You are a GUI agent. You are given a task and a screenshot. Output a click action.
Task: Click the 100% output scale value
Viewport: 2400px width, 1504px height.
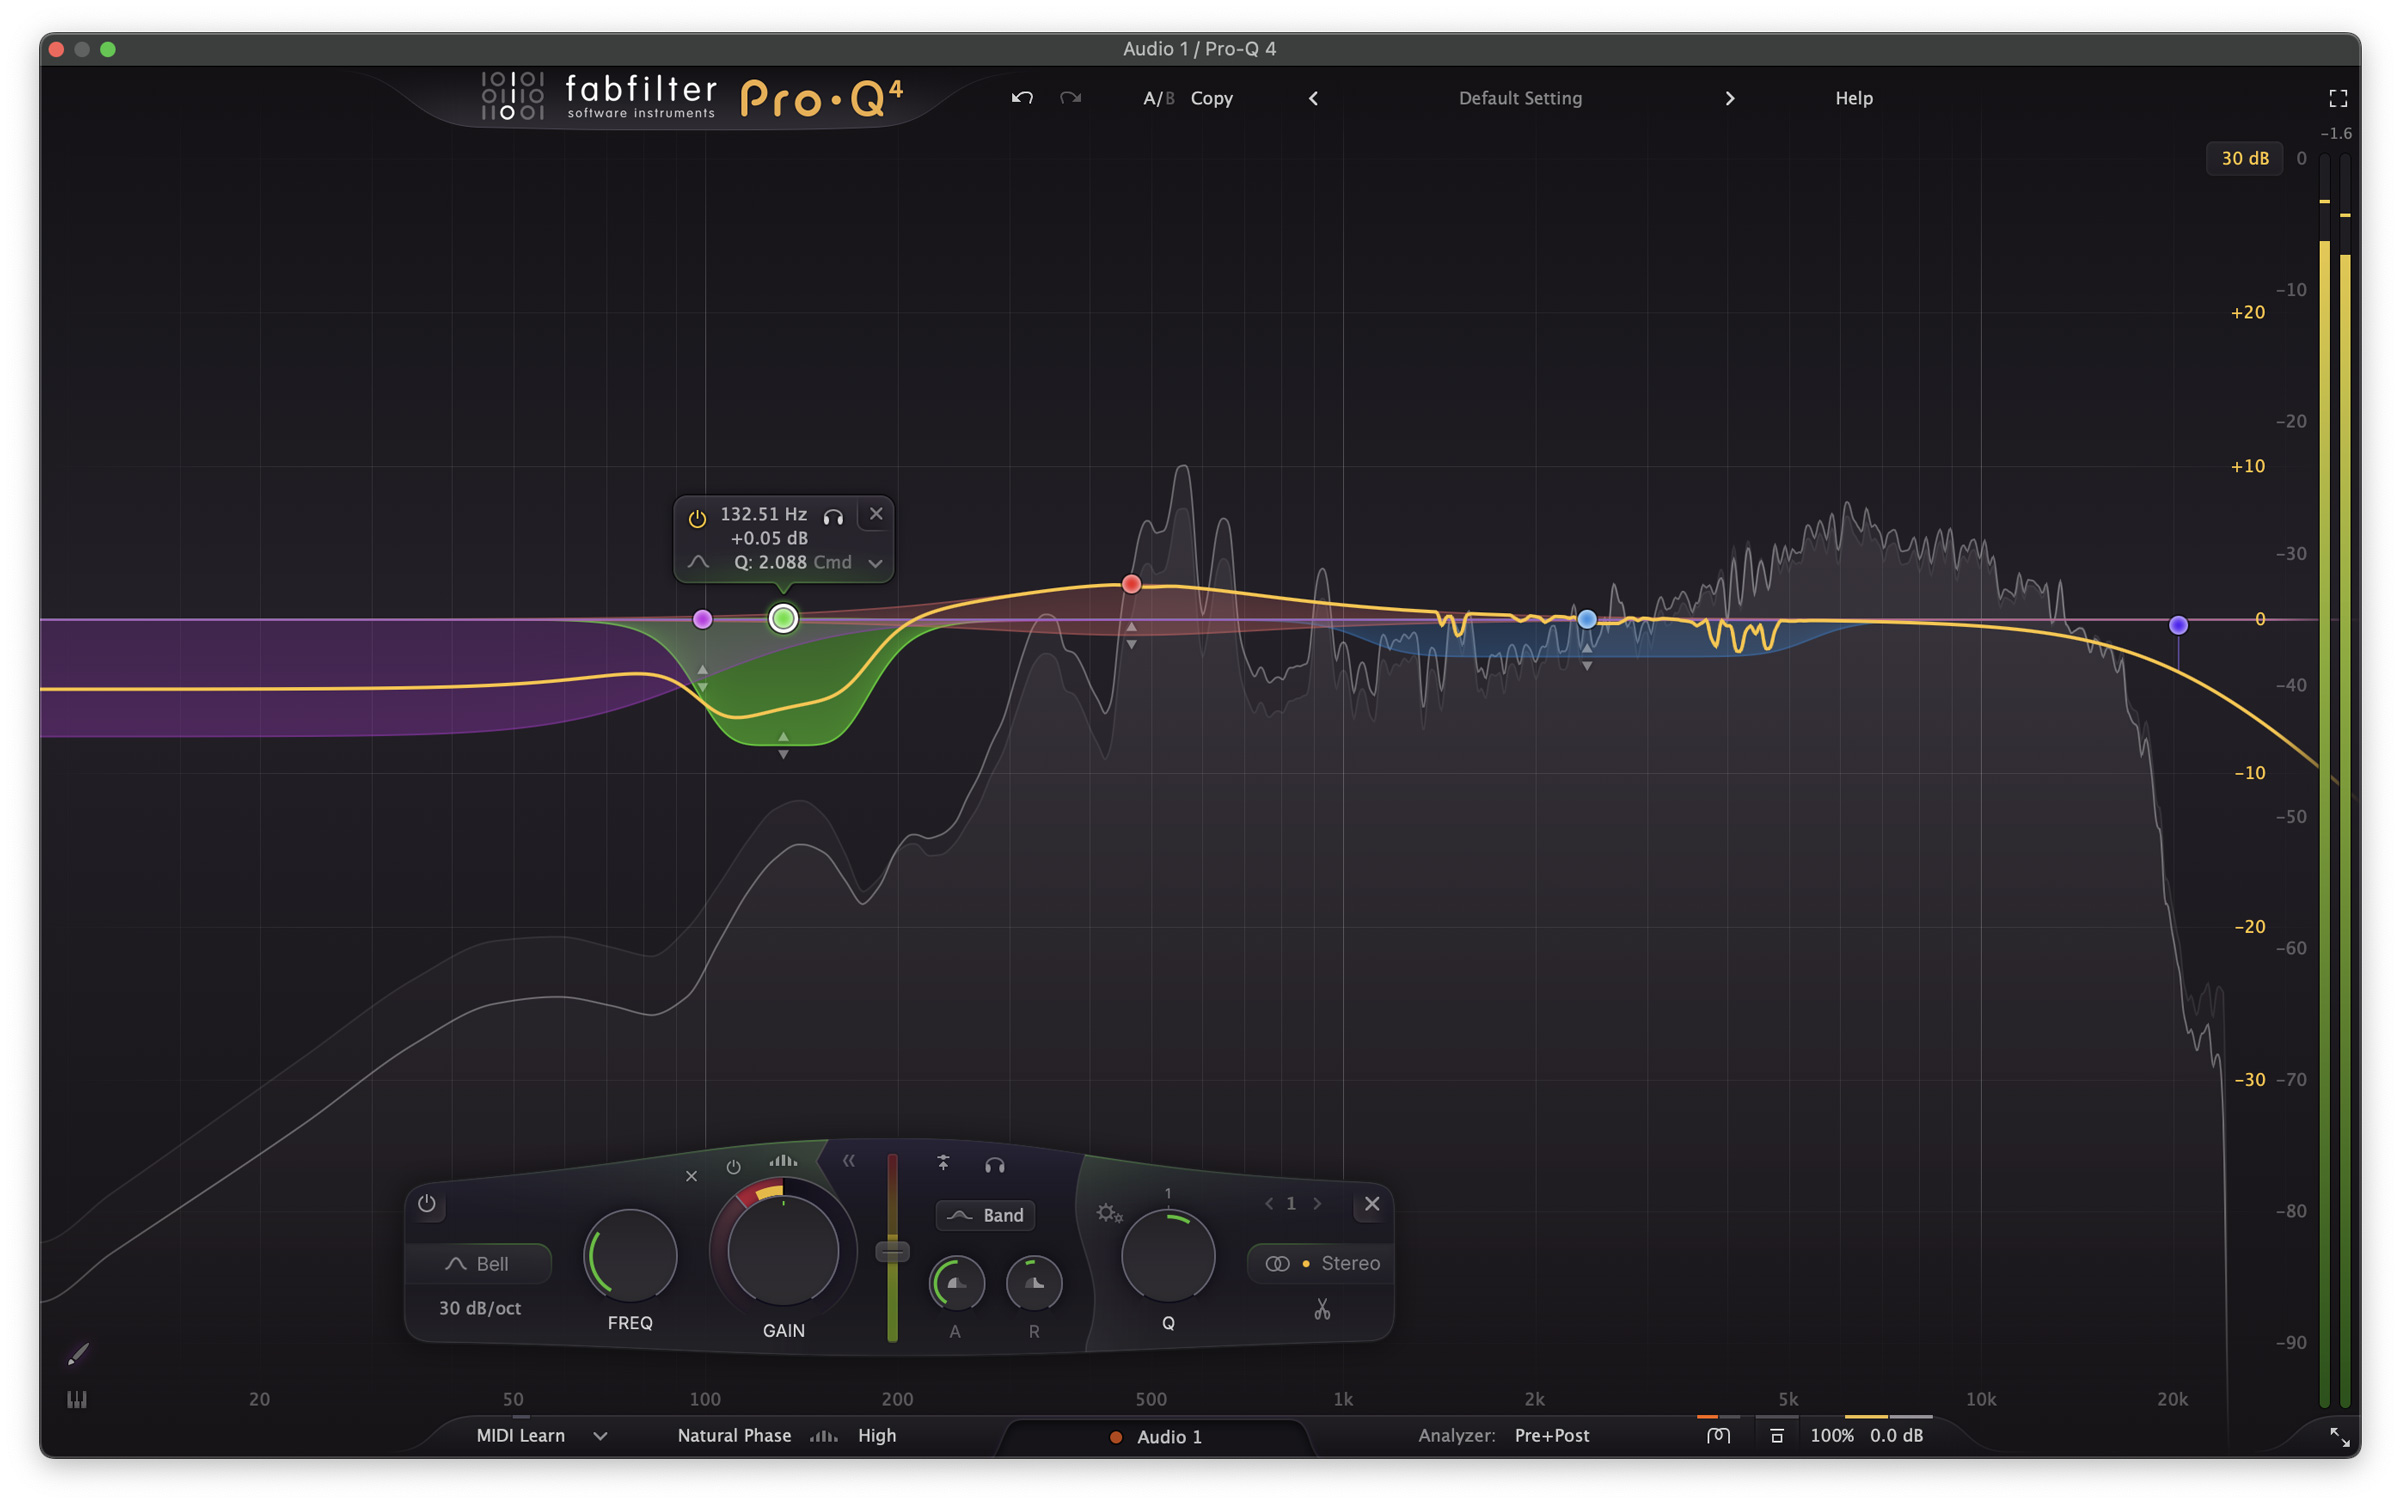1832,1436
